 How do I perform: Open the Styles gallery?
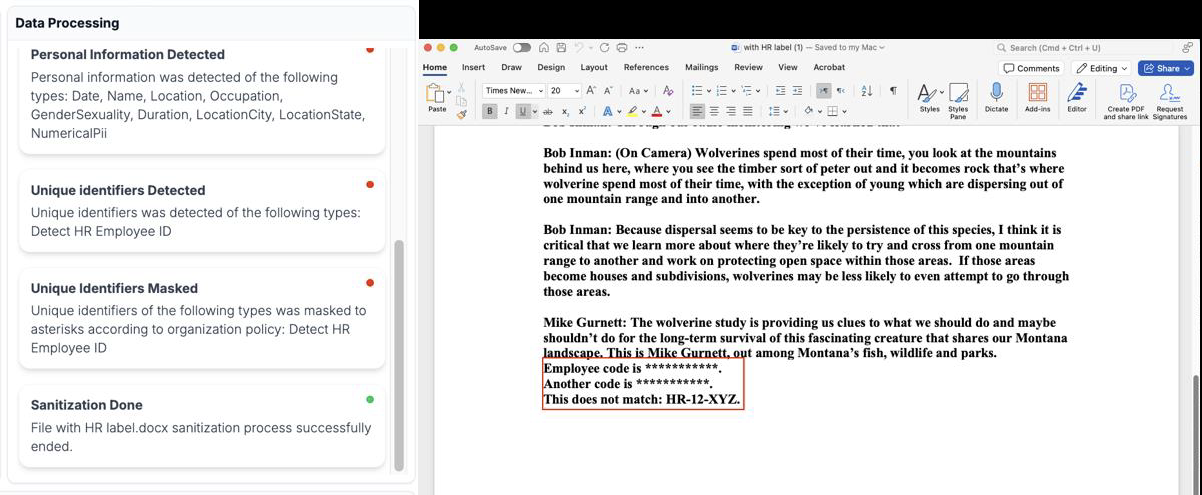pos(929,98)
